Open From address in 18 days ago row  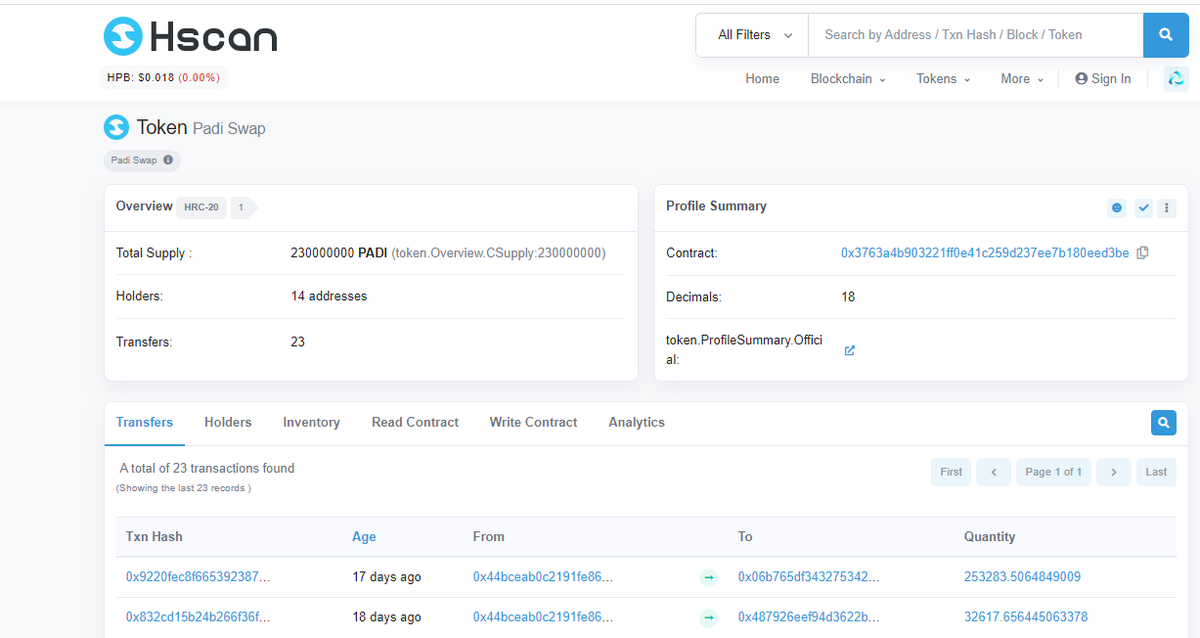click(543, 617)
